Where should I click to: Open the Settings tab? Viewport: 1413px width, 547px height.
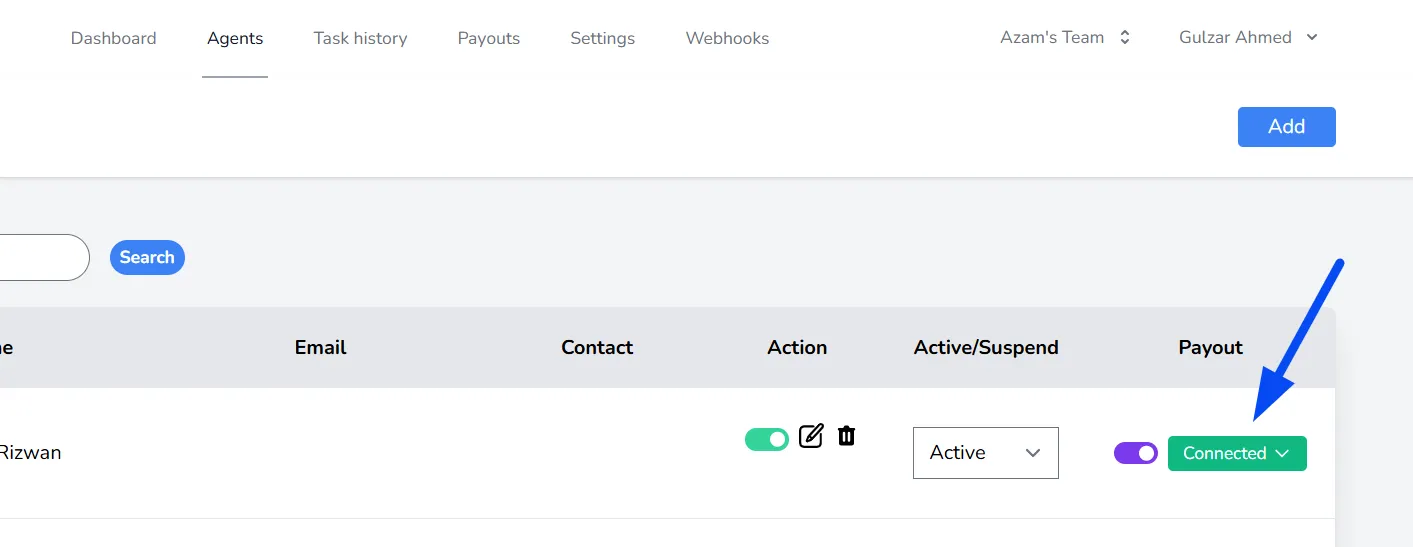click(603, 39)
